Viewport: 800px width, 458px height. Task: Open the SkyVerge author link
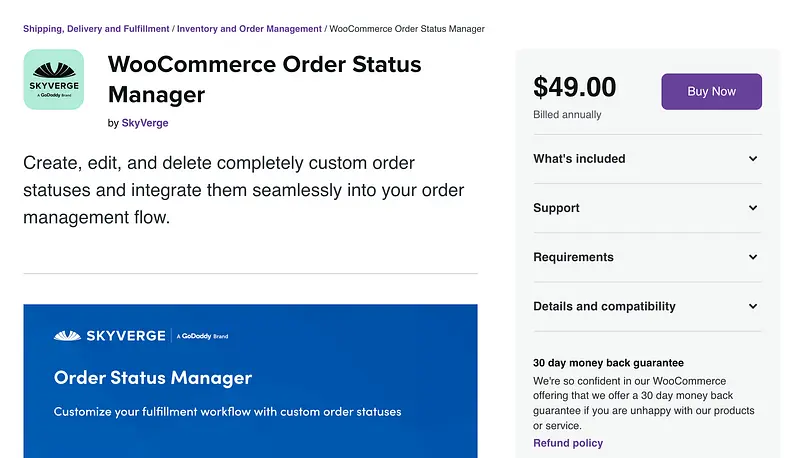pos(145,123)
